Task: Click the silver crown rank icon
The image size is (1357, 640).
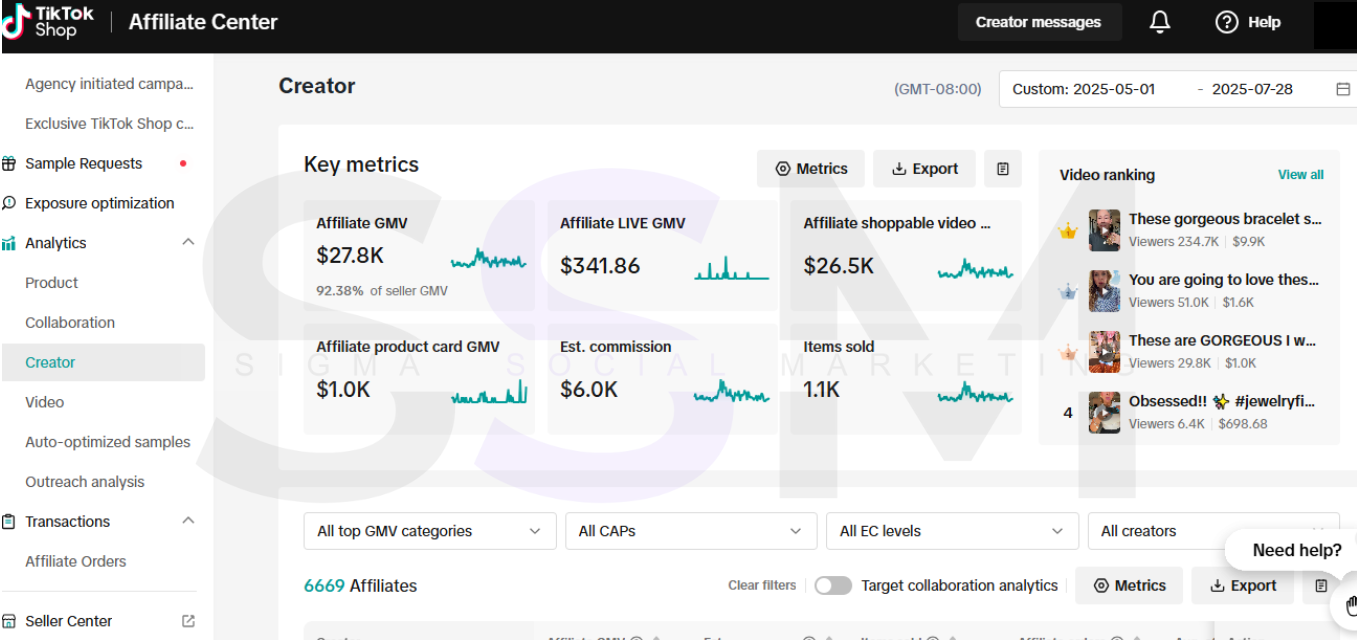Action: pos(1068,292)
